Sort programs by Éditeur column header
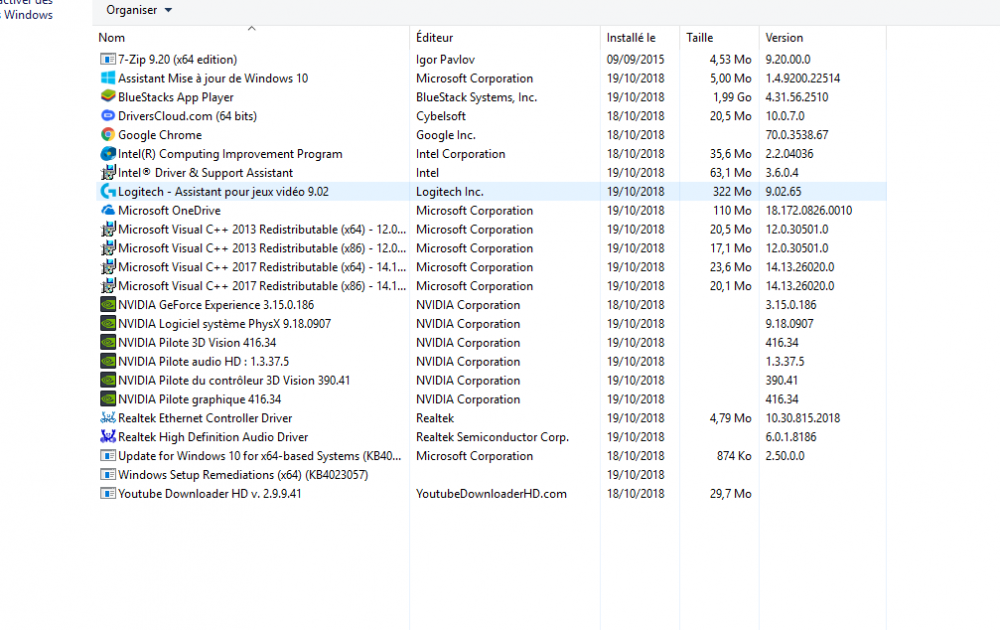The image size is (1000, 630). (434, 38)
